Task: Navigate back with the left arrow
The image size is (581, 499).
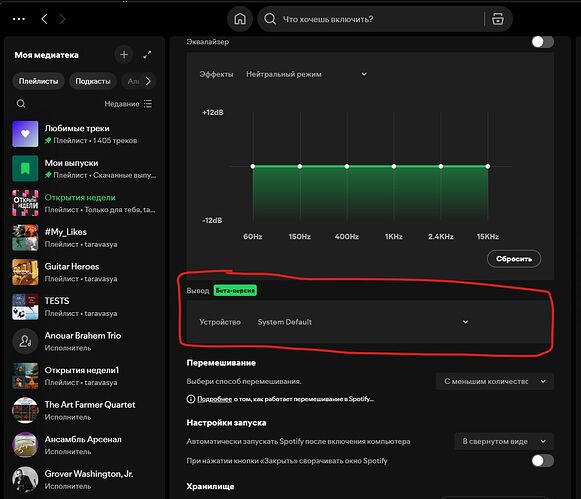Action: click(x=44, y=19)
